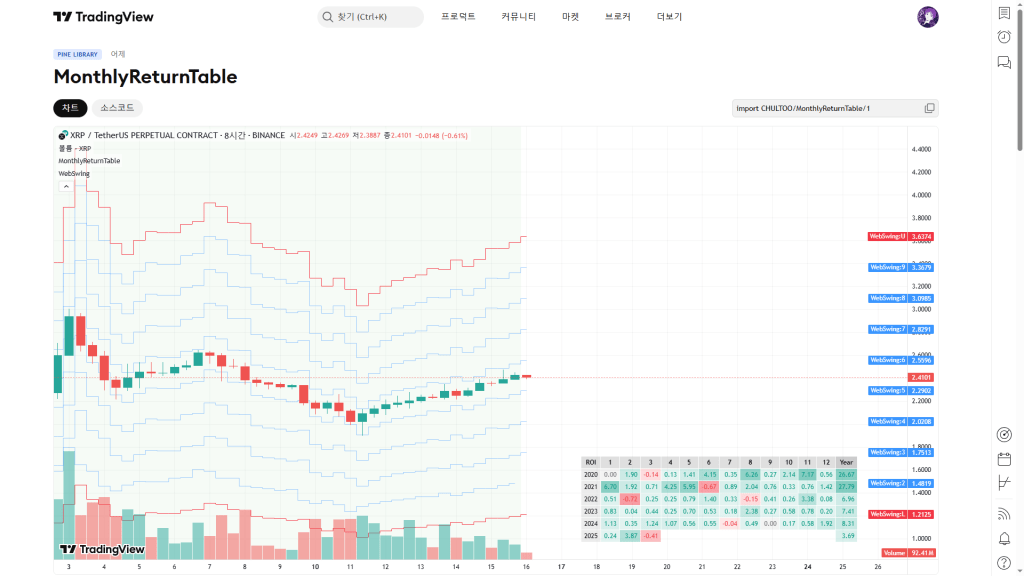Image resolution: width=1024 pixels, height=576 pixels.
Task: Open the user profile avatar
Action: 927,17
